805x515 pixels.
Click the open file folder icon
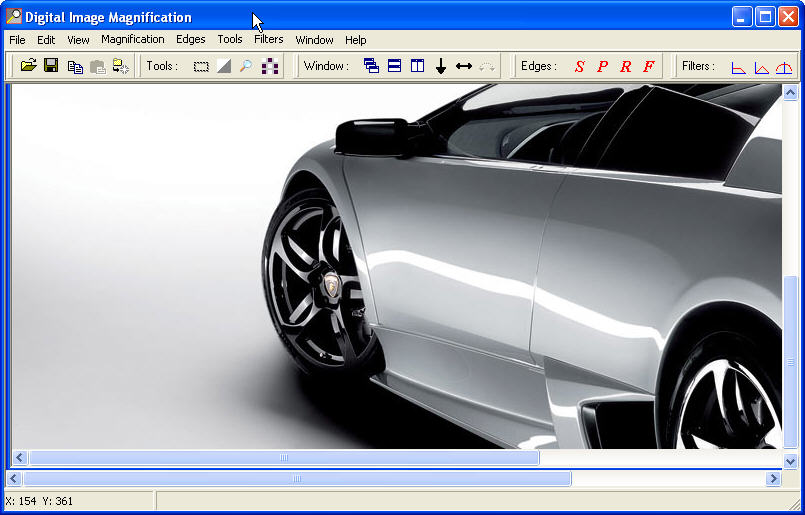pyautogui.click(x=28, y=66)
